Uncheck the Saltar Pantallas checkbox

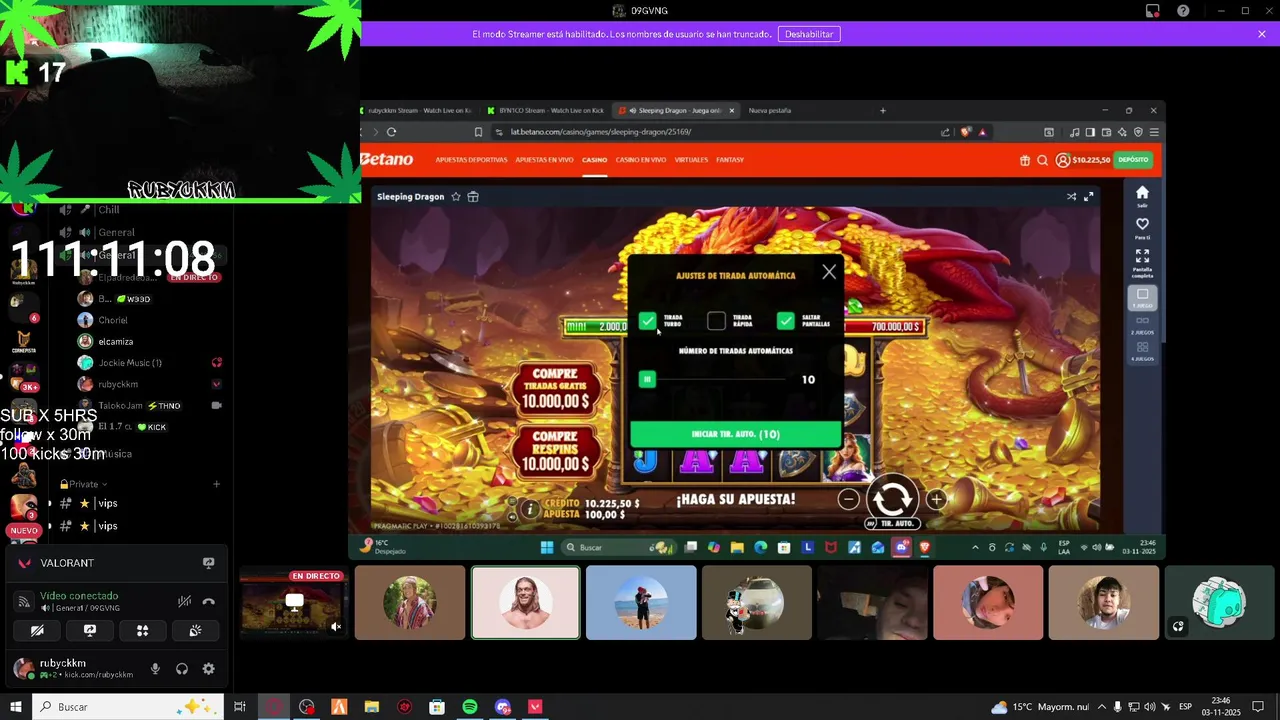point(786,321)
